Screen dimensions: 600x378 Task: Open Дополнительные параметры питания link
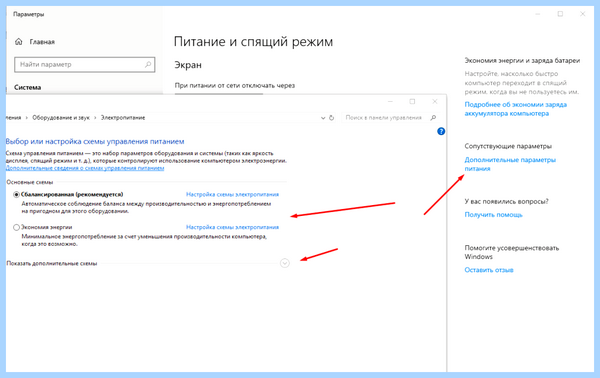pos(510,164)
